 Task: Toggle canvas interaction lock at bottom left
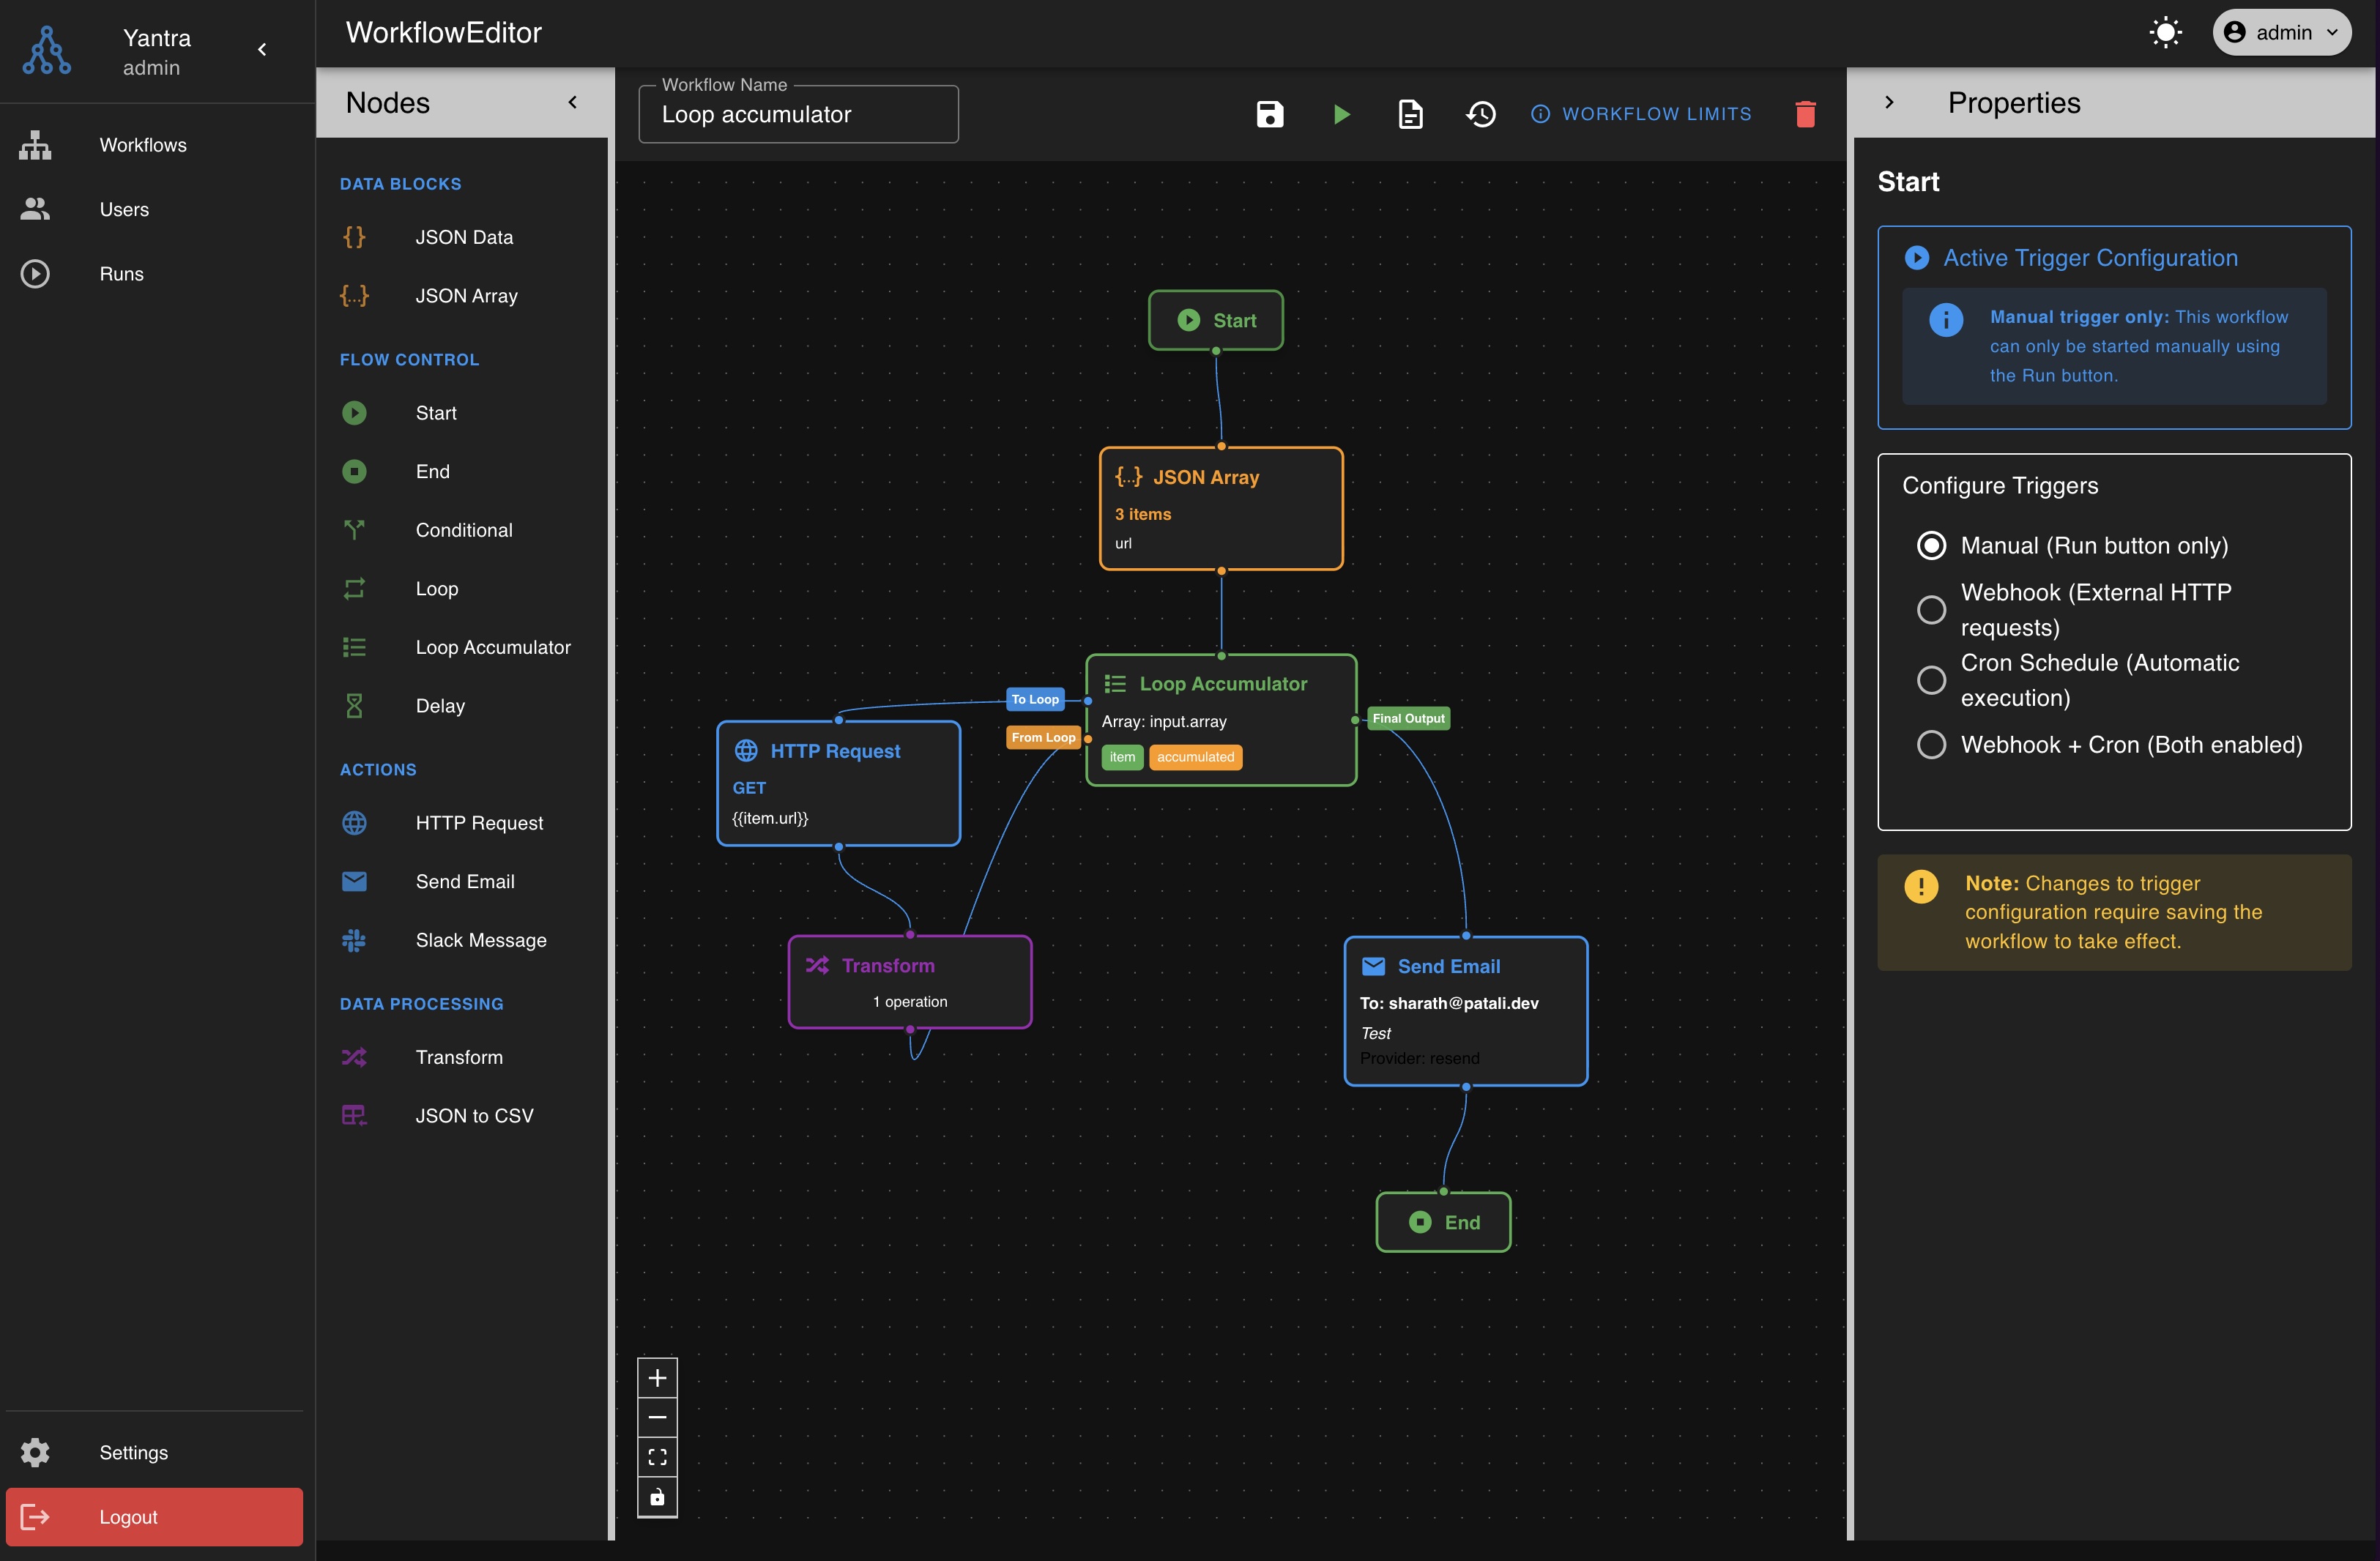point(658,1497)
